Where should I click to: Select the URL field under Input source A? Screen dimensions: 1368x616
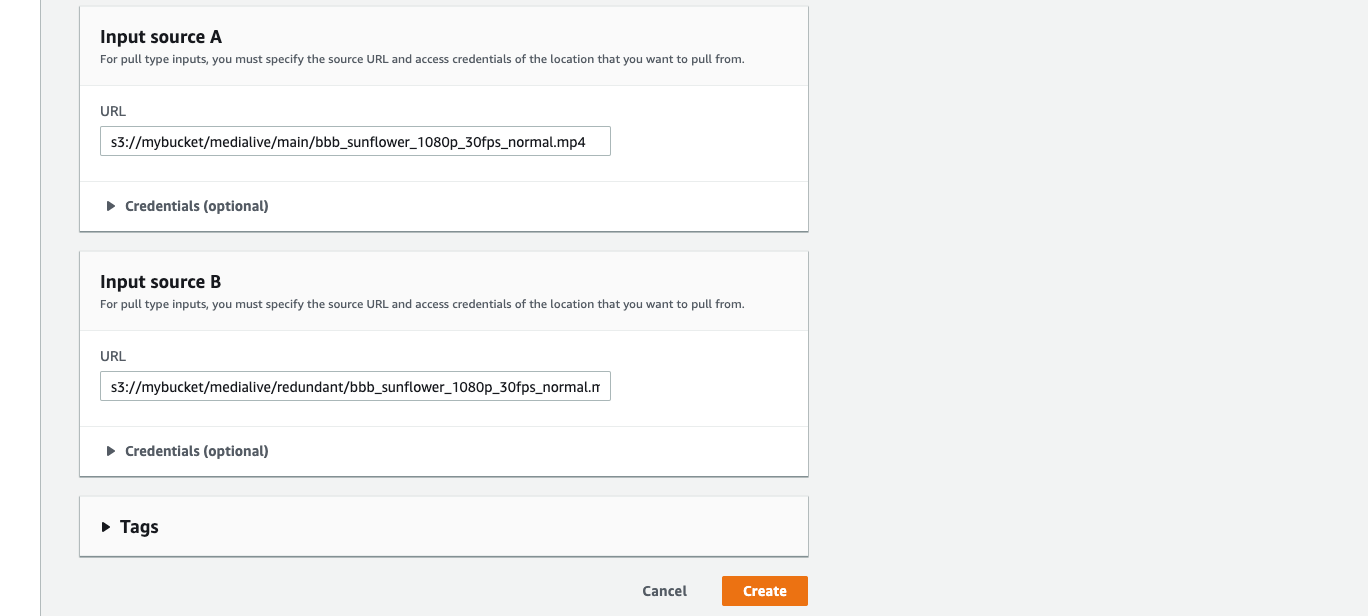355,141
